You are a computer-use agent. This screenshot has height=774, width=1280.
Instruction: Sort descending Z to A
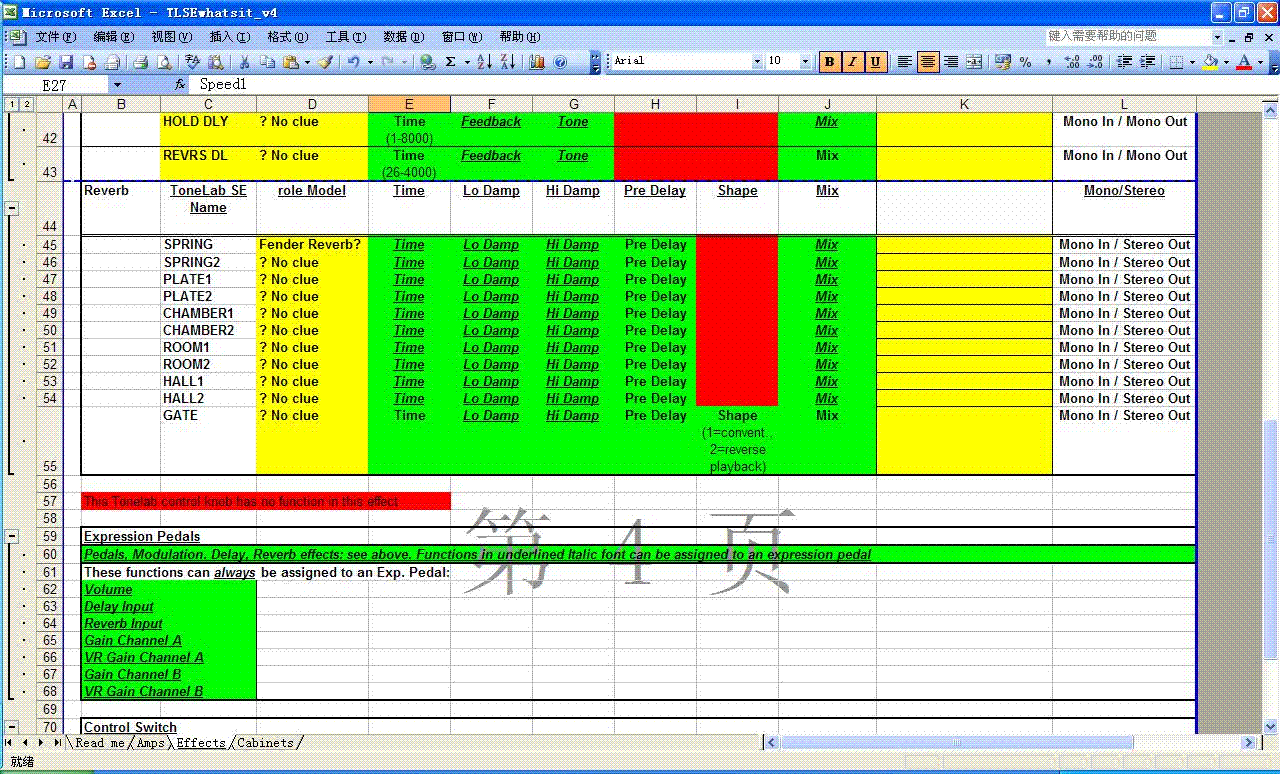coord(508,62)
